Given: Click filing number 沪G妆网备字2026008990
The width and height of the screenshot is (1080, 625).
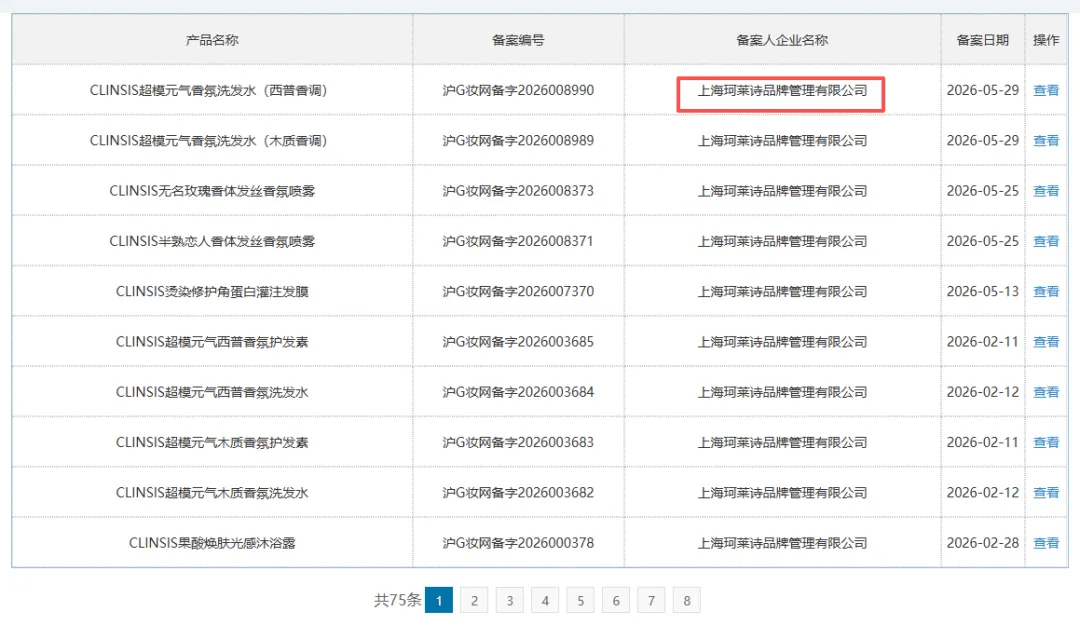Looking at the screenshot, I should pos(518,90).
